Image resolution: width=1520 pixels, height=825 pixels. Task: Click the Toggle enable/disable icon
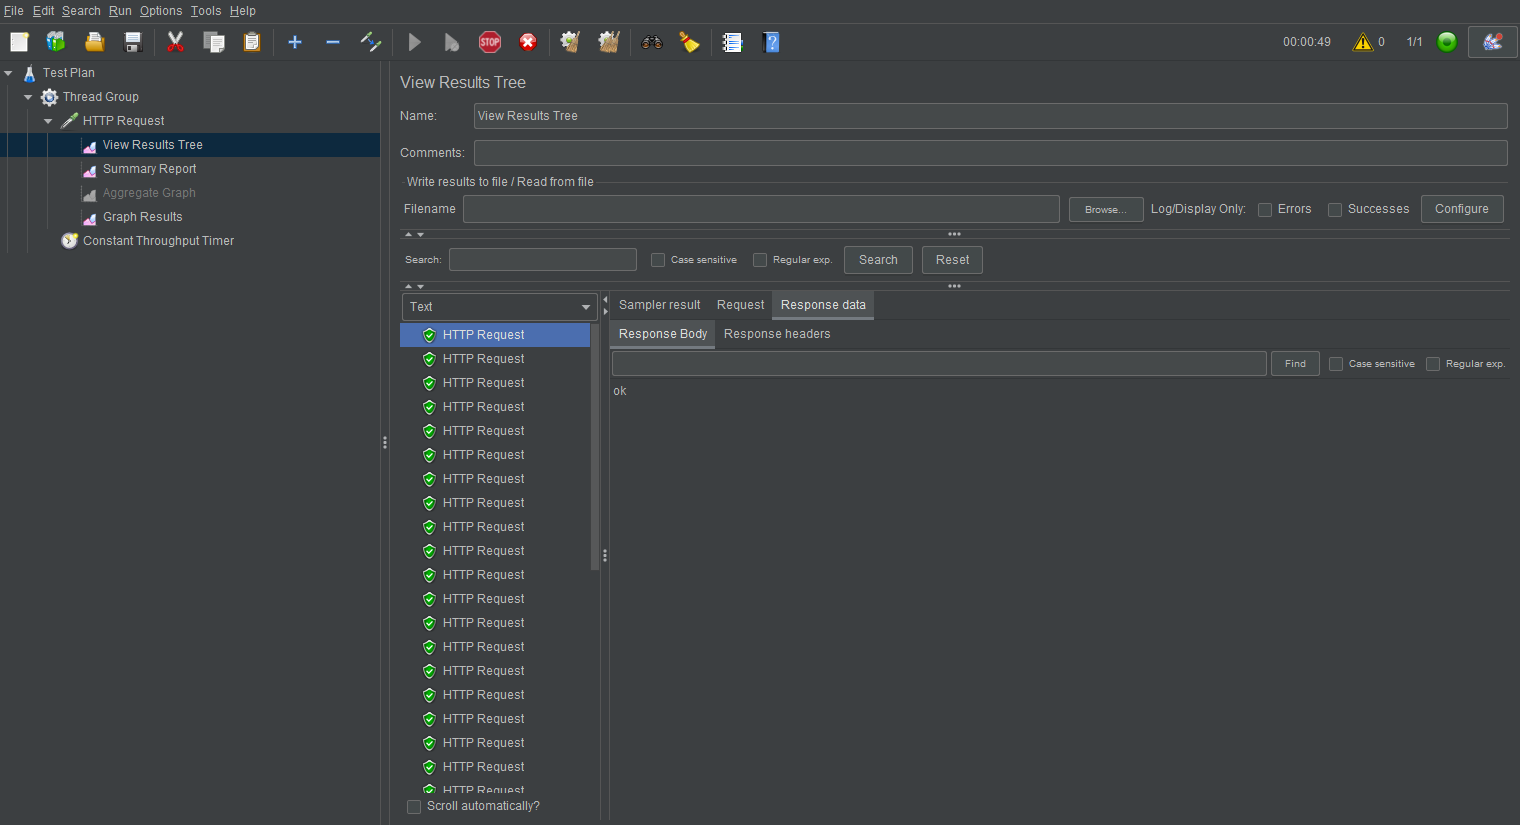371,42
